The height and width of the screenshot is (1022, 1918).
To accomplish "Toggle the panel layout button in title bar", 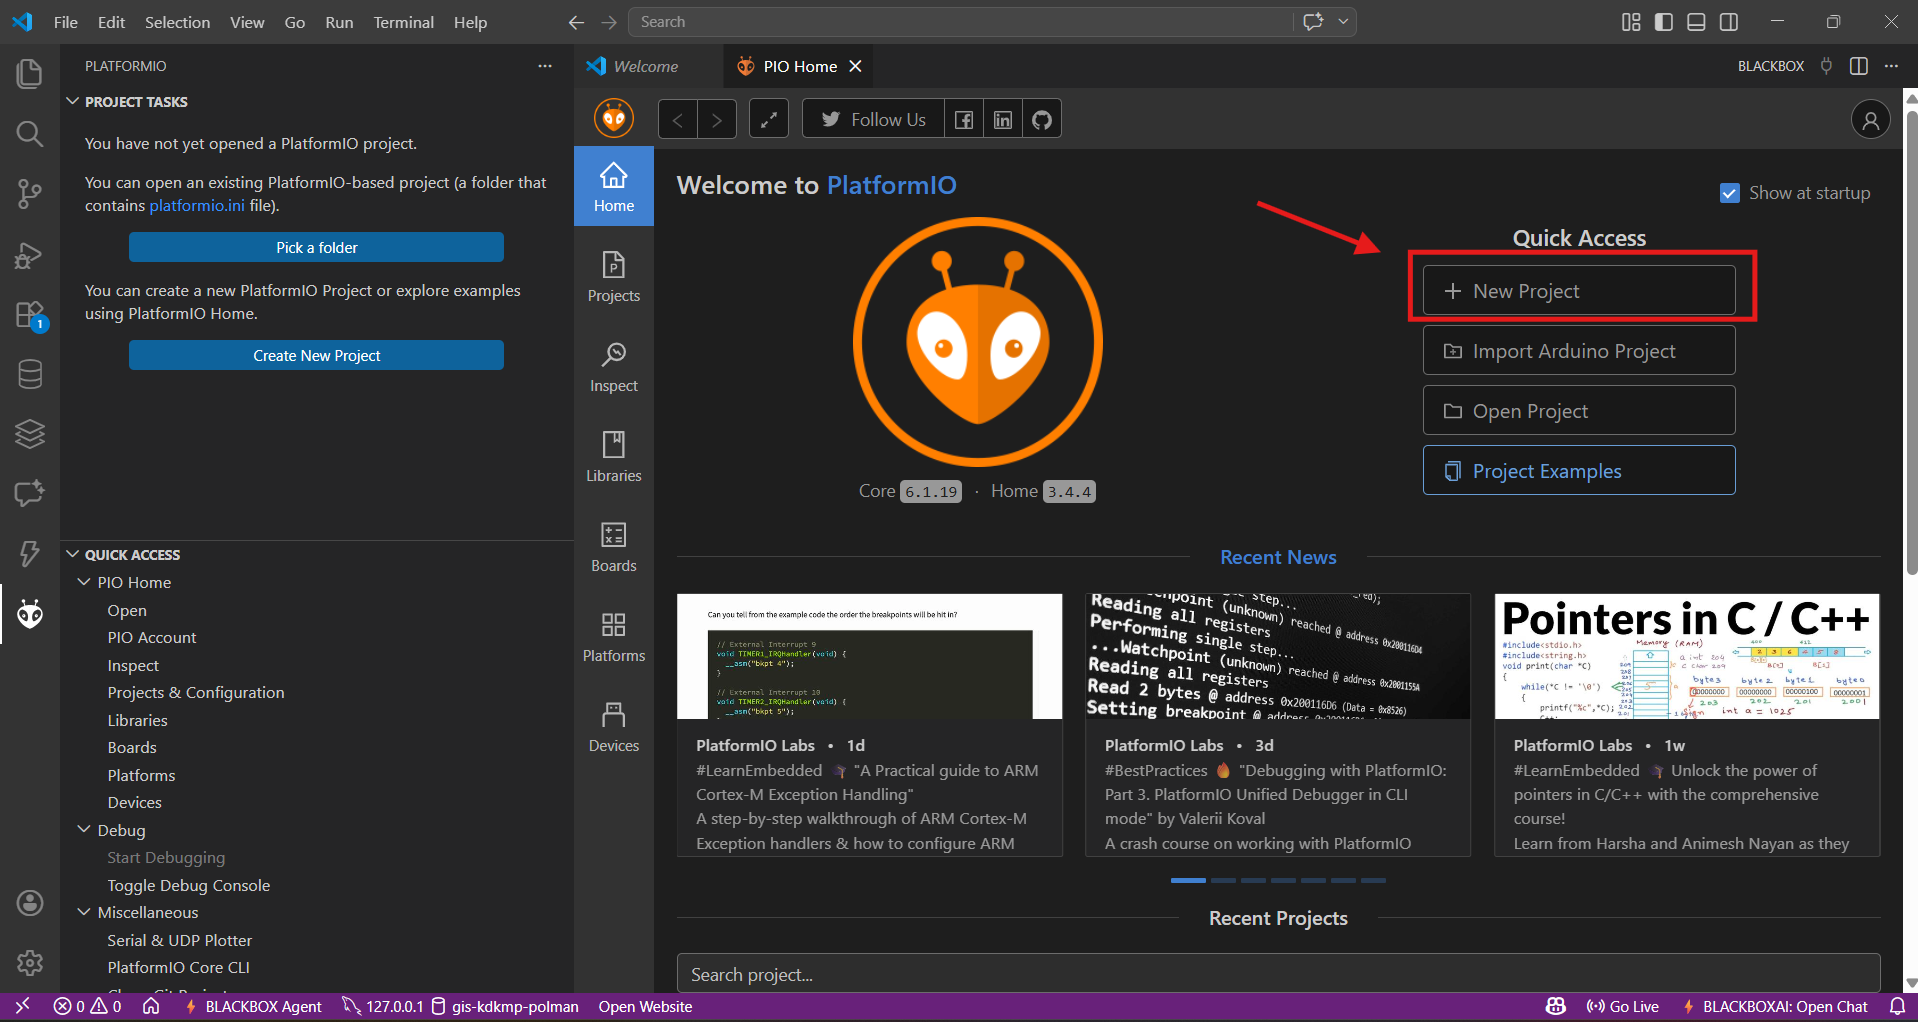I will tap(1696, 22).
